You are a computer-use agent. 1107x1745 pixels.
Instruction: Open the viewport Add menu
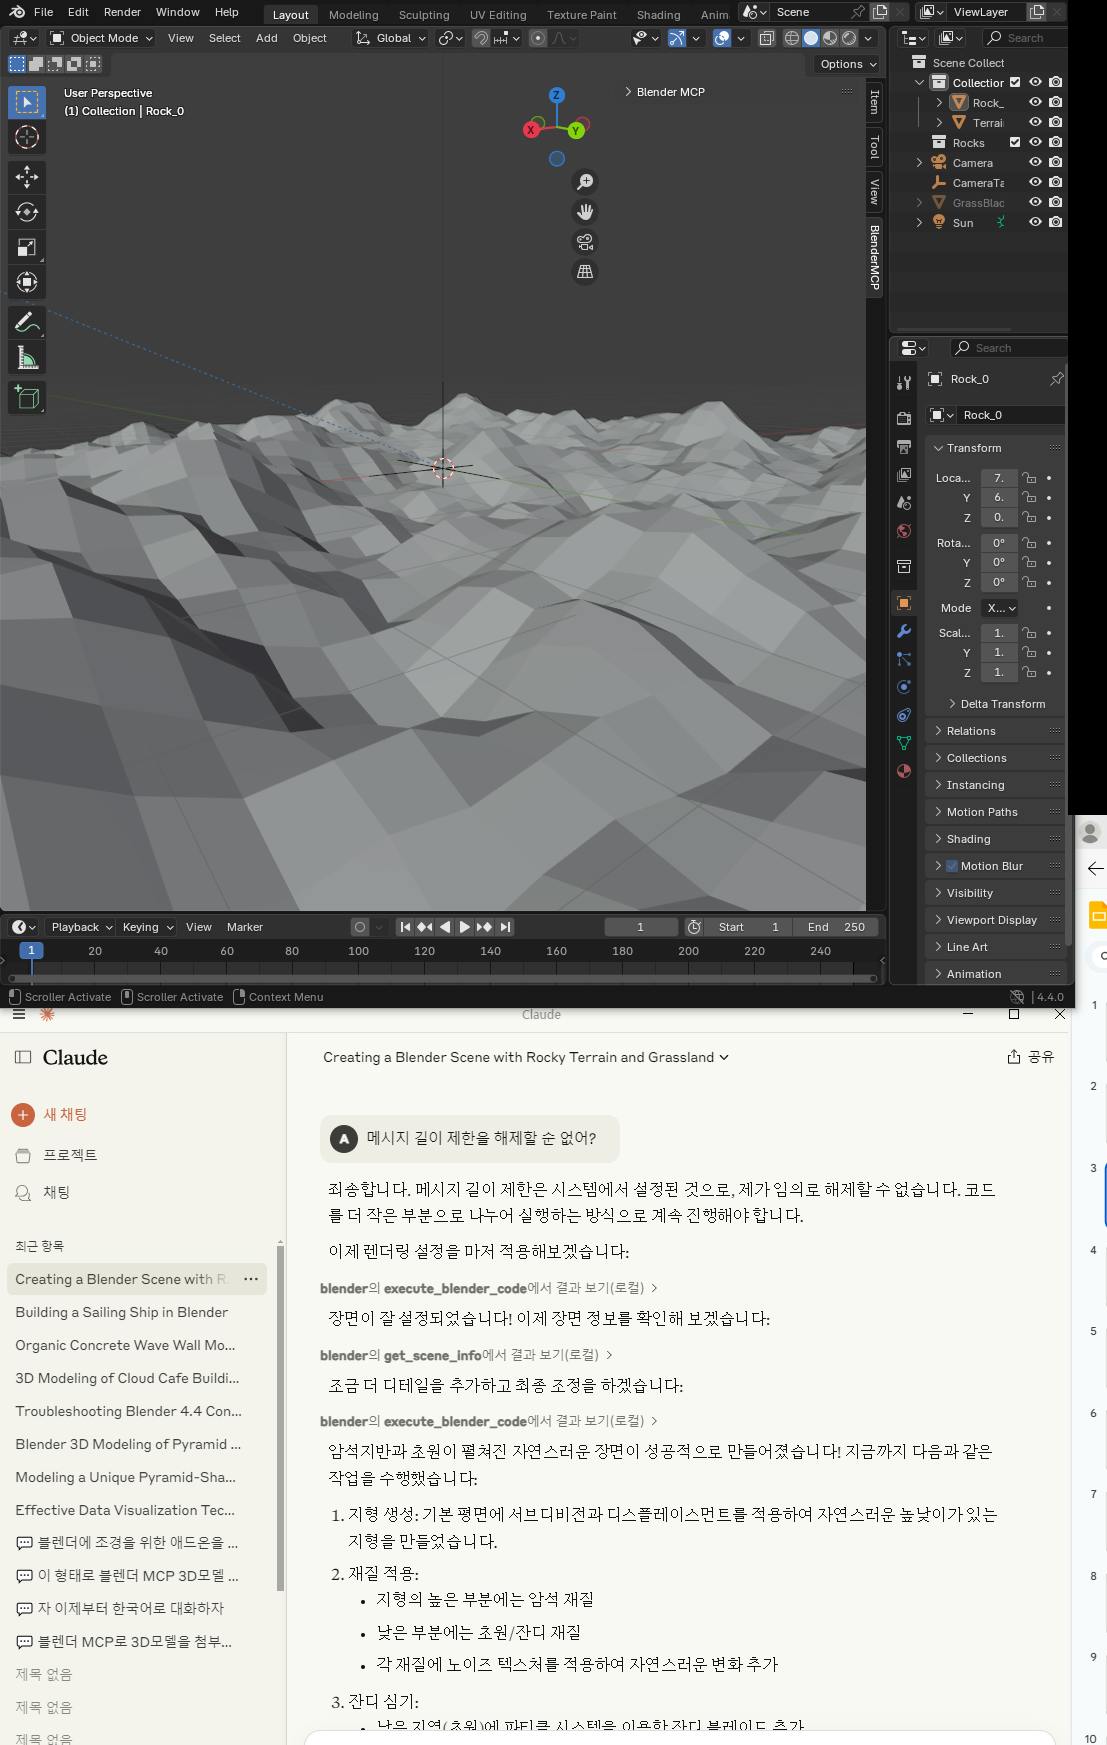pyautogui.click(x=266, y=38)
